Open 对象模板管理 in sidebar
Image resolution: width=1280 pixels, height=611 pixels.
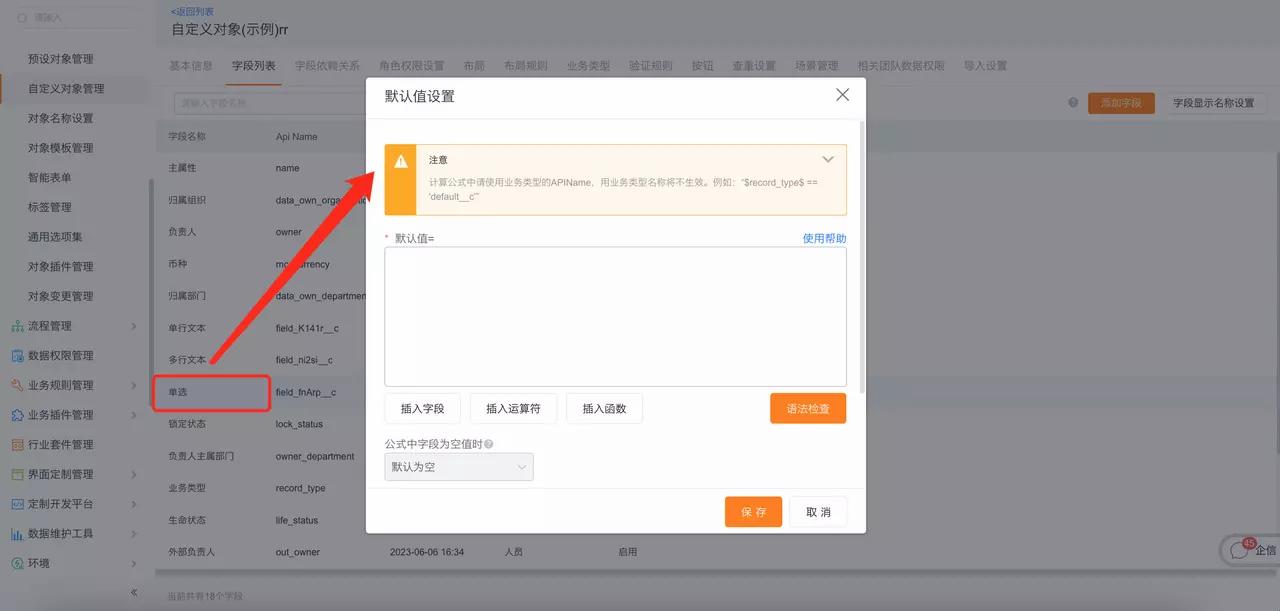pyautogui.click(x=60, y=148)
